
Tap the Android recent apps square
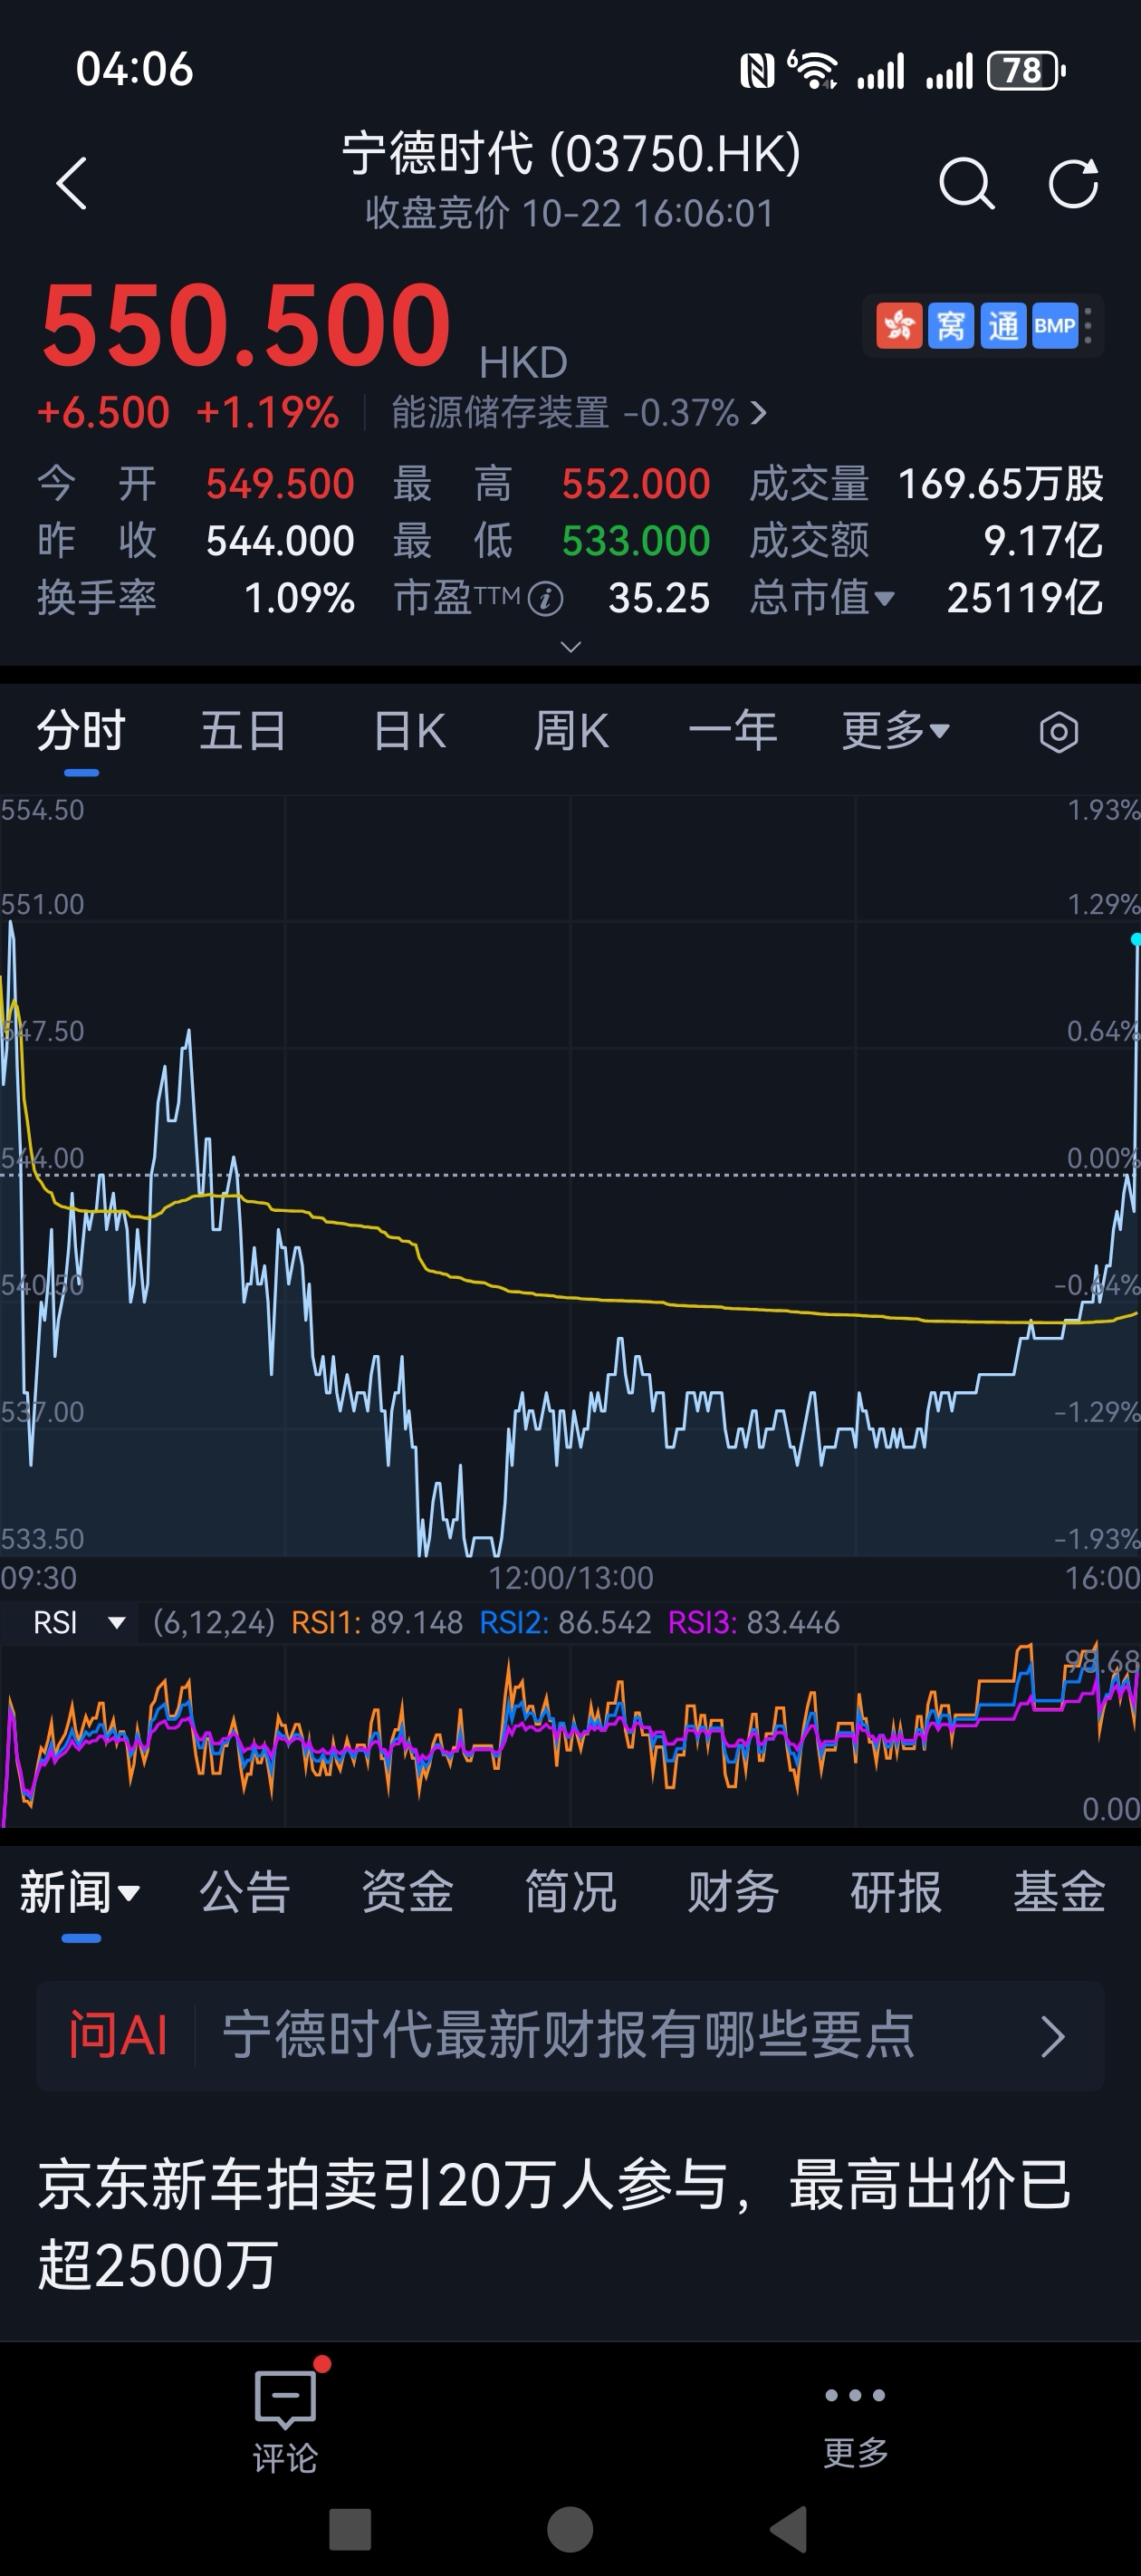350,2530
